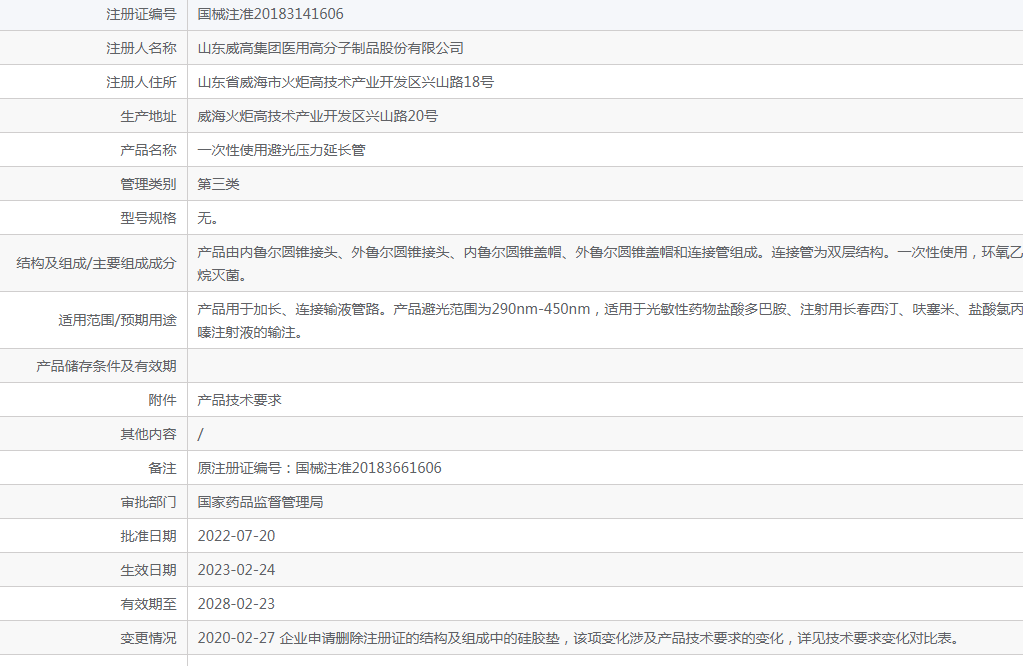Viewport: 1023px width, 666px height.
Task: Click the 变更情况 label
Action: (148, 637)
